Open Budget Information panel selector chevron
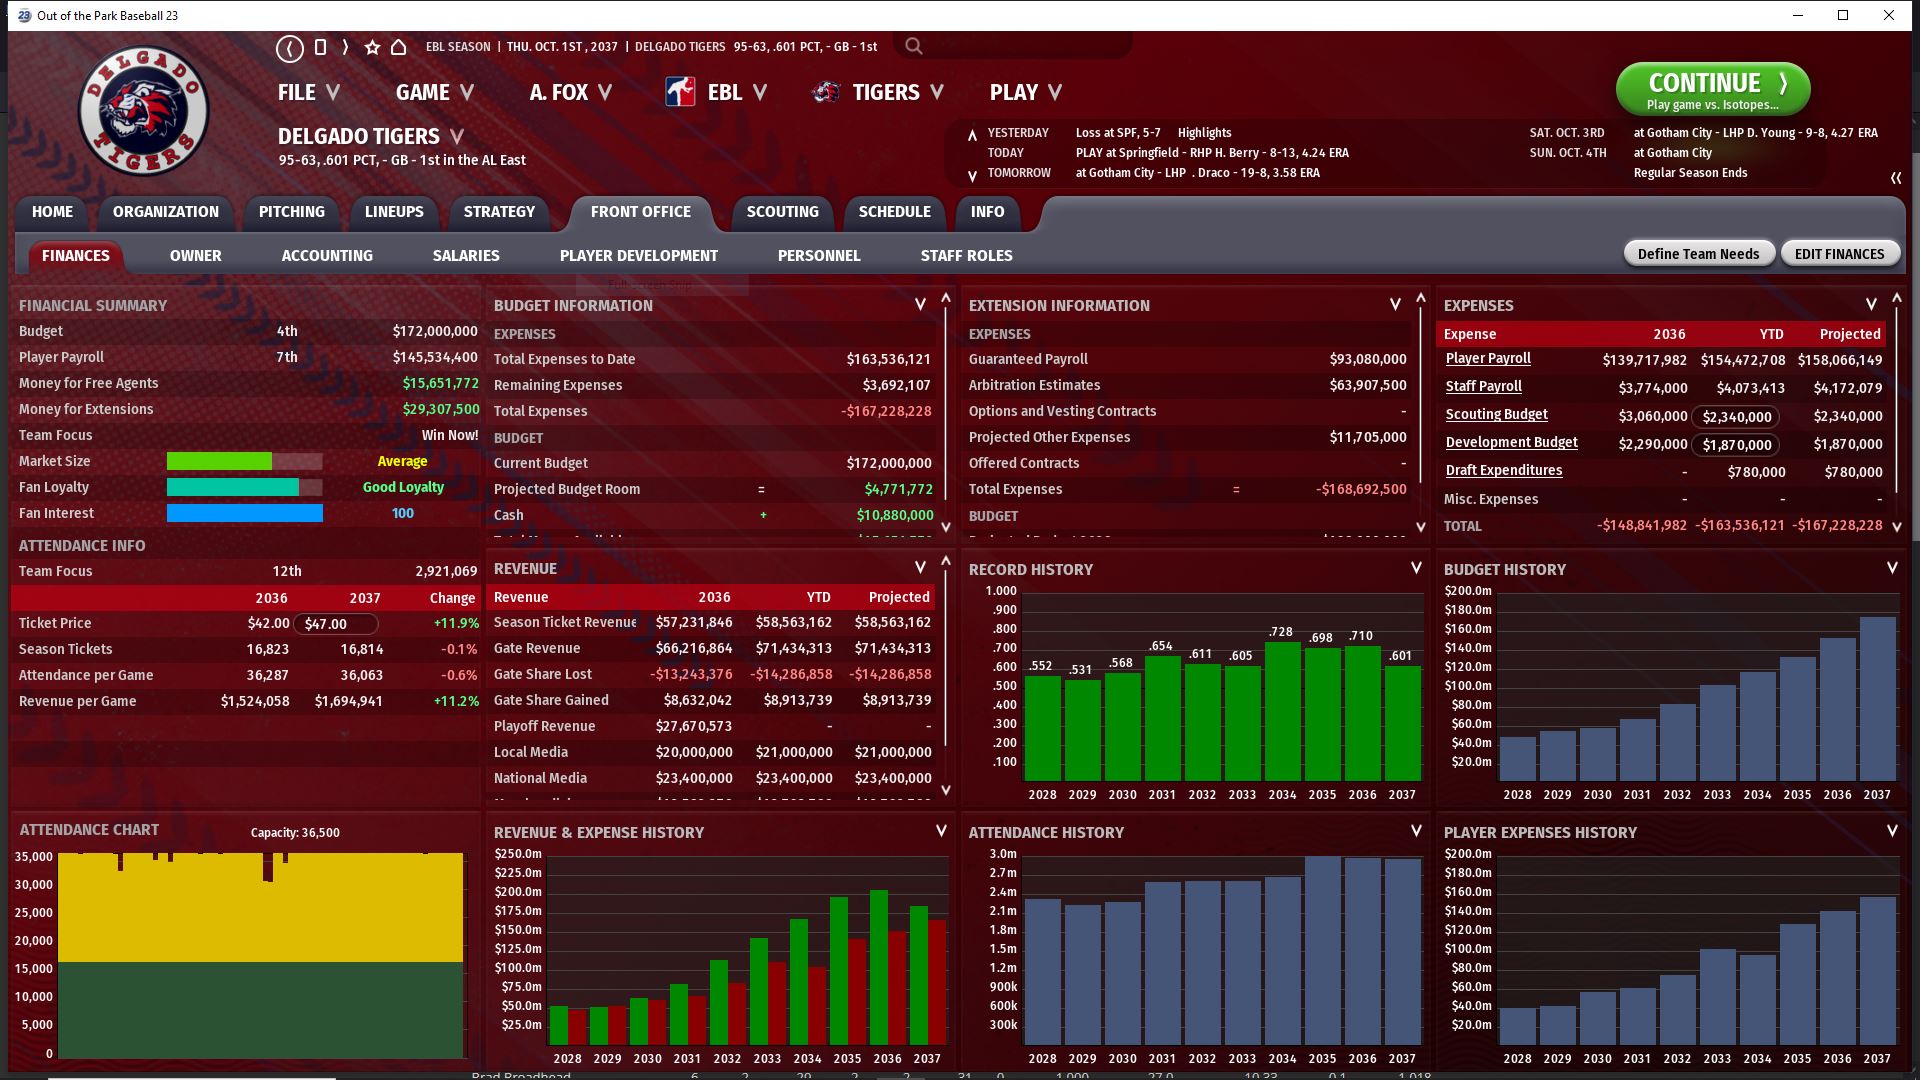1920x1080 pixels. point(920,304)
